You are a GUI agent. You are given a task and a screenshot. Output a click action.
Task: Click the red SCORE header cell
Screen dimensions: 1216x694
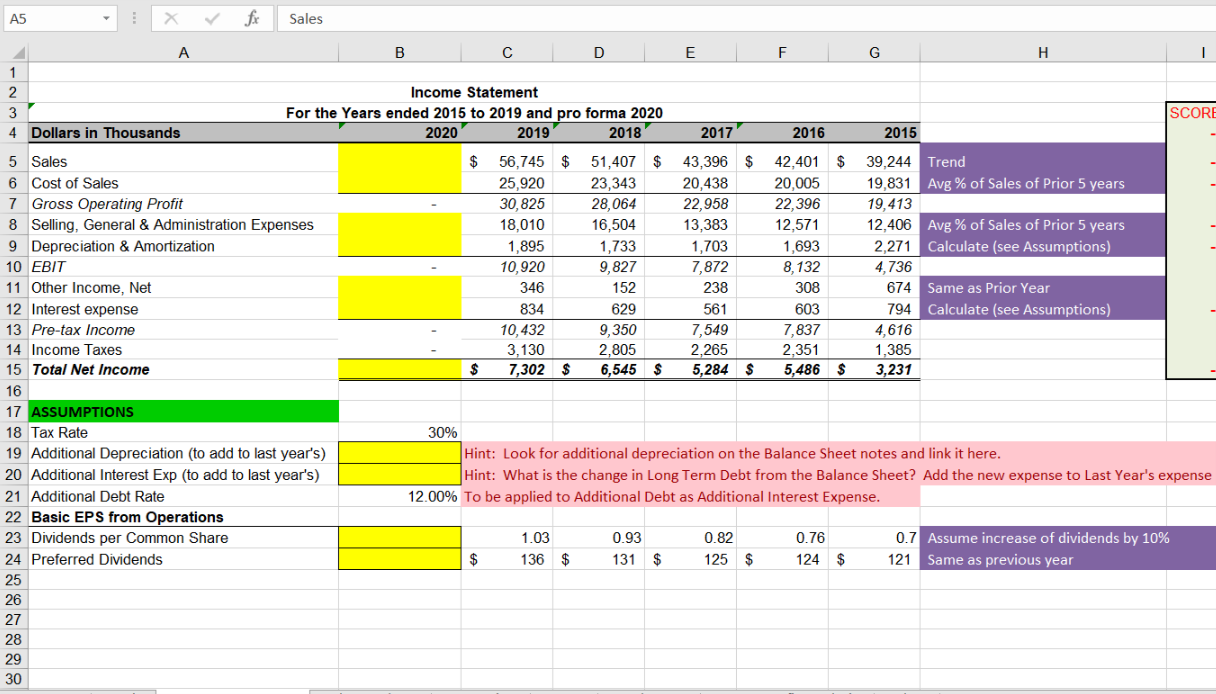(1196, 113)
